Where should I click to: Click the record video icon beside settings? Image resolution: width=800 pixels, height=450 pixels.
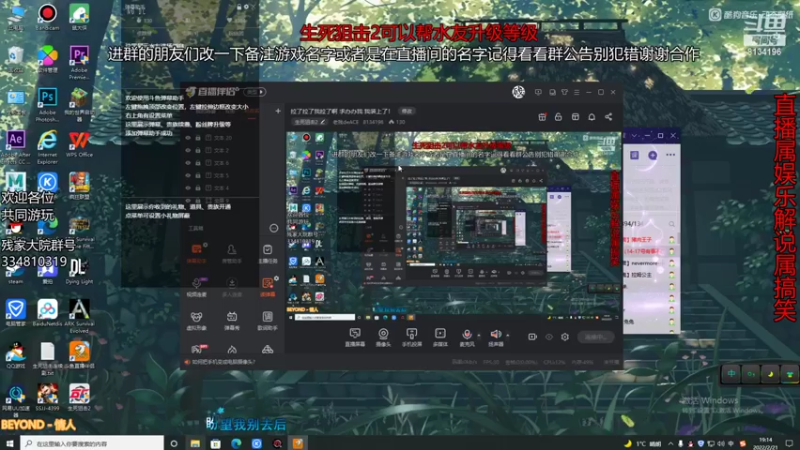[x=532, y=337]
